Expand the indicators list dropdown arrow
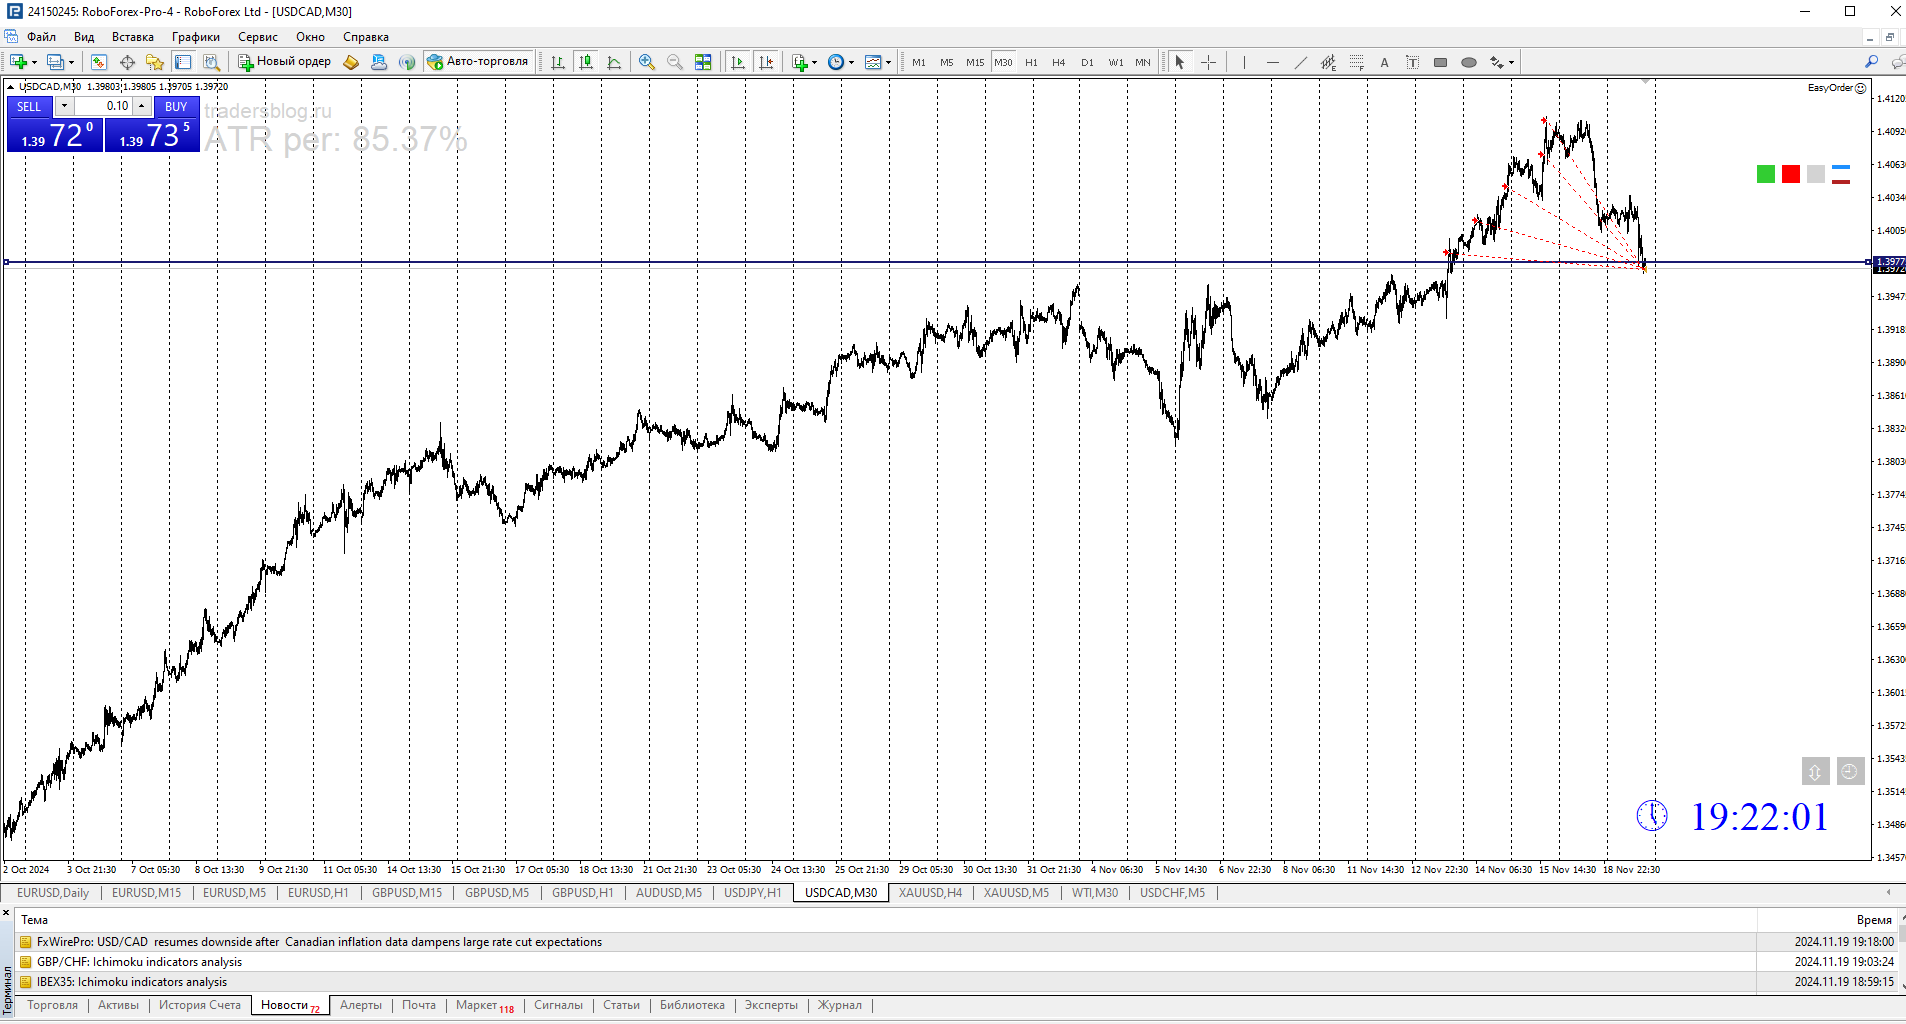This screenshot has width=1906, height=1024. [814, 62]
